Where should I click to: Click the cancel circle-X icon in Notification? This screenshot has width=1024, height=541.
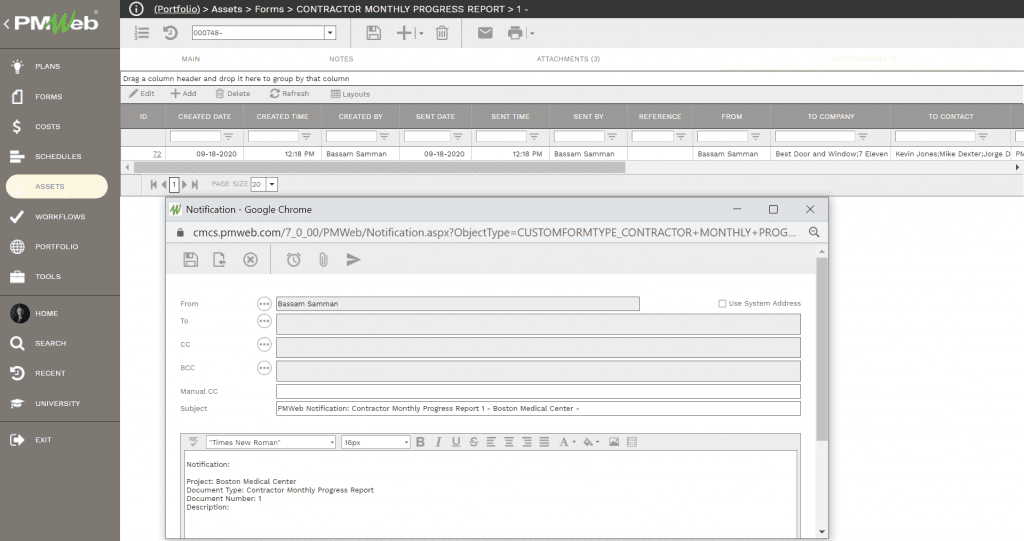coord(250,259)
